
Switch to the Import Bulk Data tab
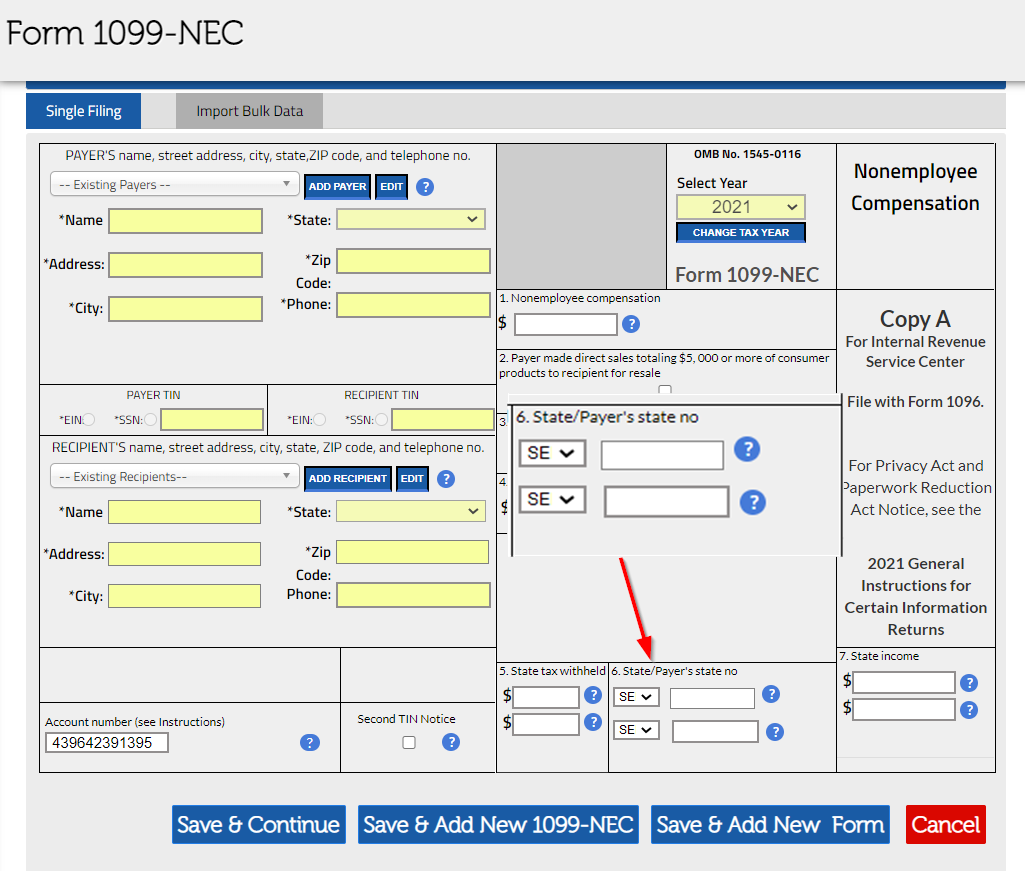(249, 111)
